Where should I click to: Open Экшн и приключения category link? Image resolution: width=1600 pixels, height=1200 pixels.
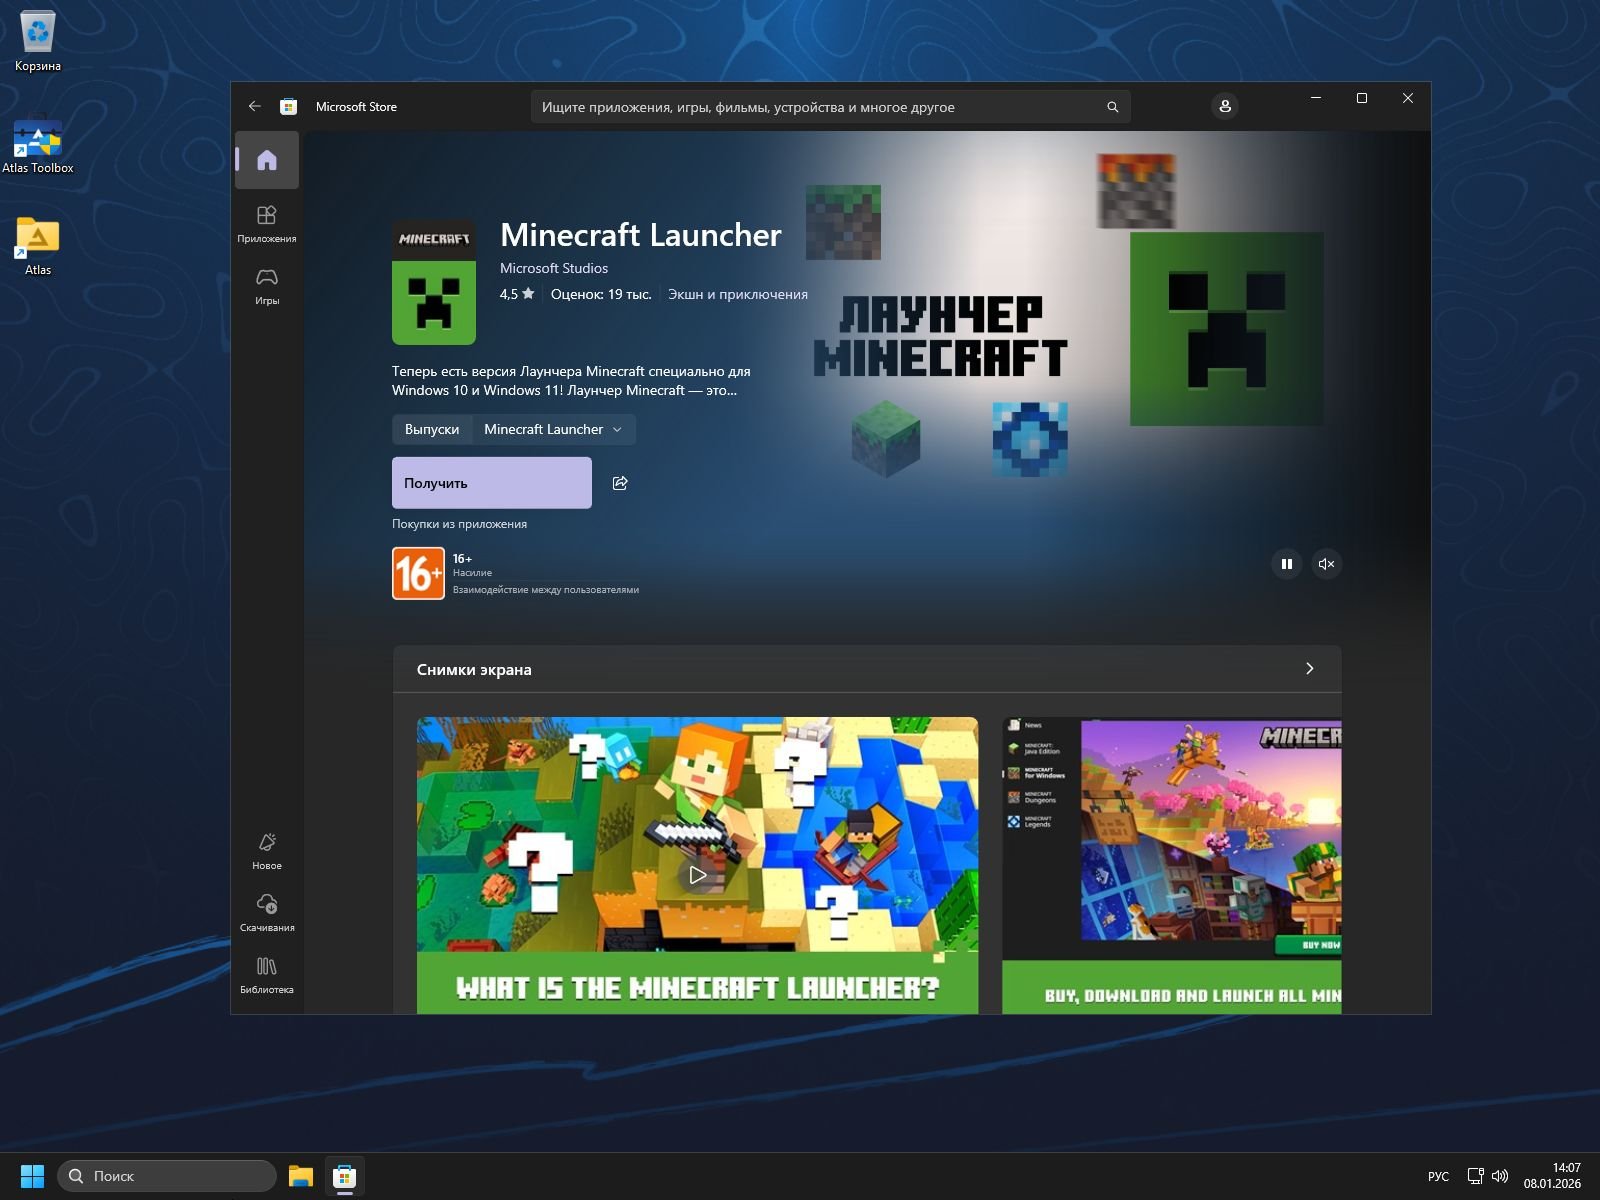tap(738, 294)
